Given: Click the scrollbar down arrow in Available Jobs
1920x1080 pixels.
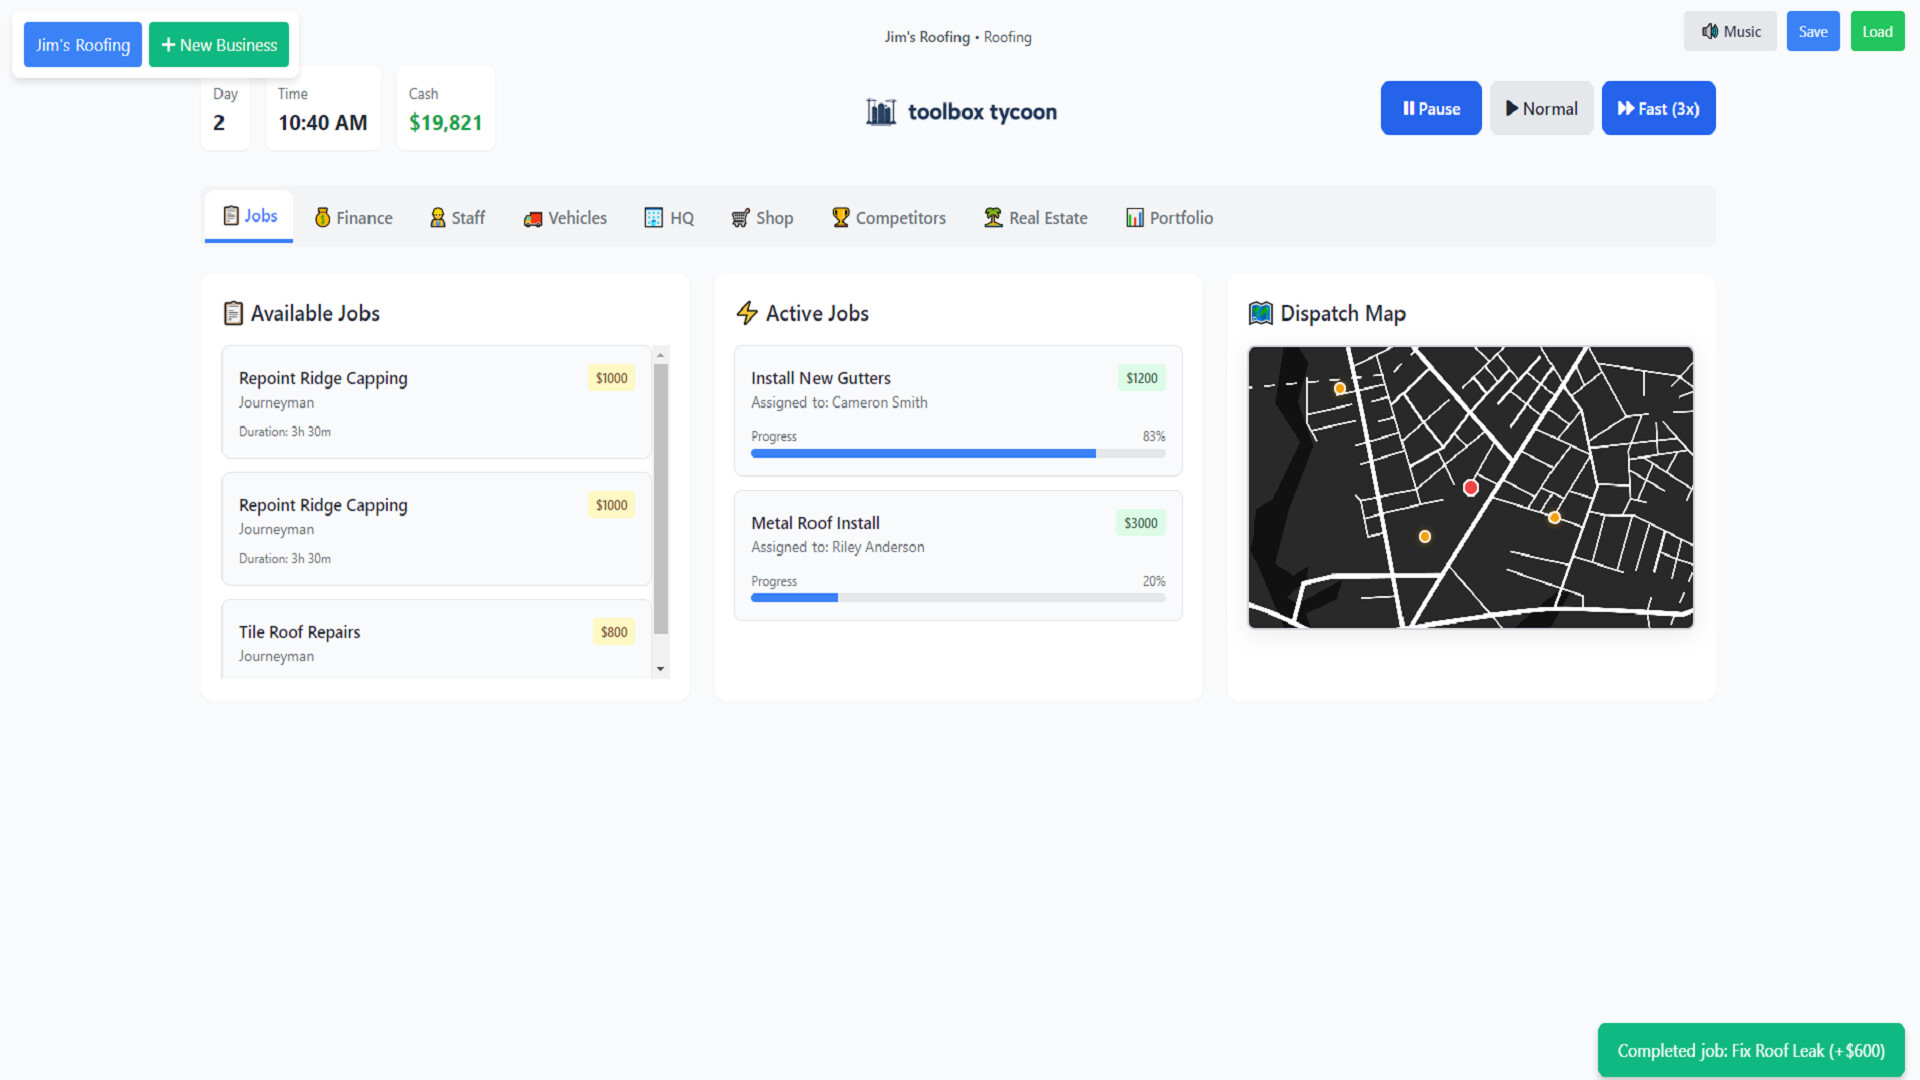Looking at the screenshot, I should 661,668.
